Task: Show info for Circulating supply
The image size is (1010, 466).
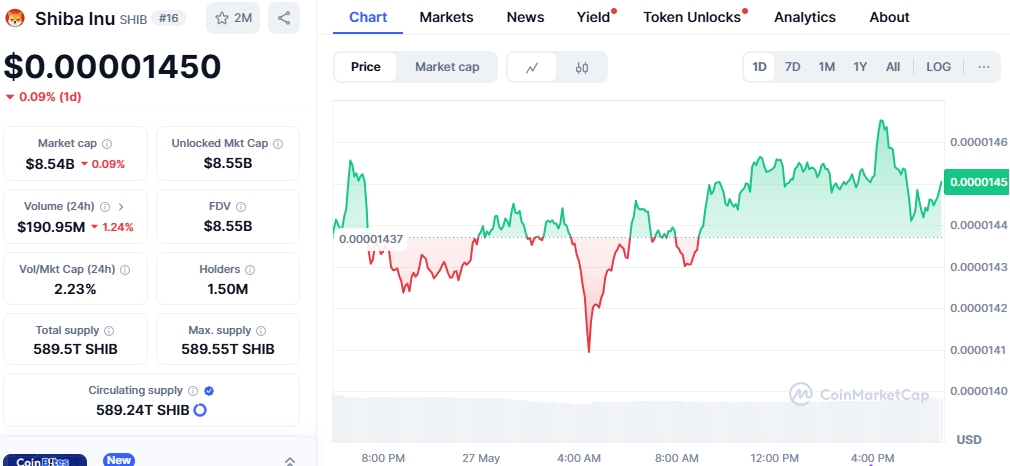Action: tap(193, 391)
